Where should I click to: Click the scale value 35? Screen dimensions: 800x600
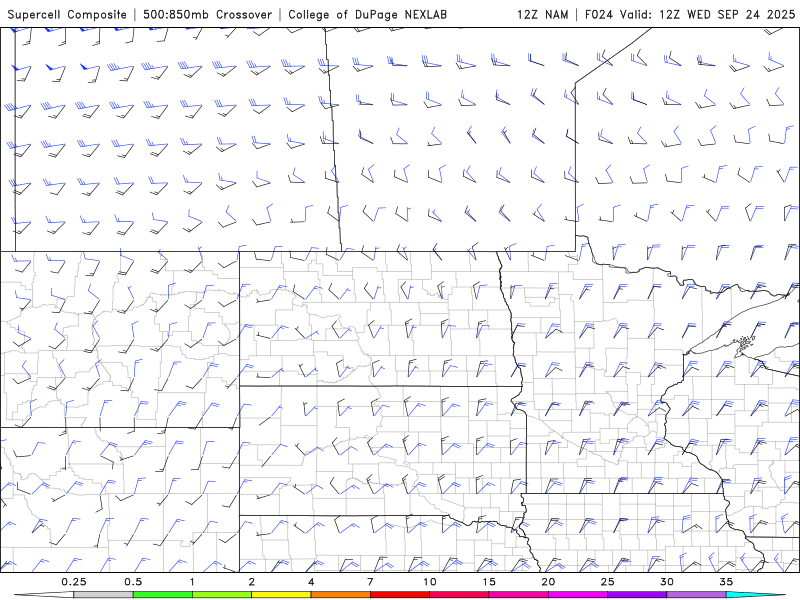click(726, 582)
